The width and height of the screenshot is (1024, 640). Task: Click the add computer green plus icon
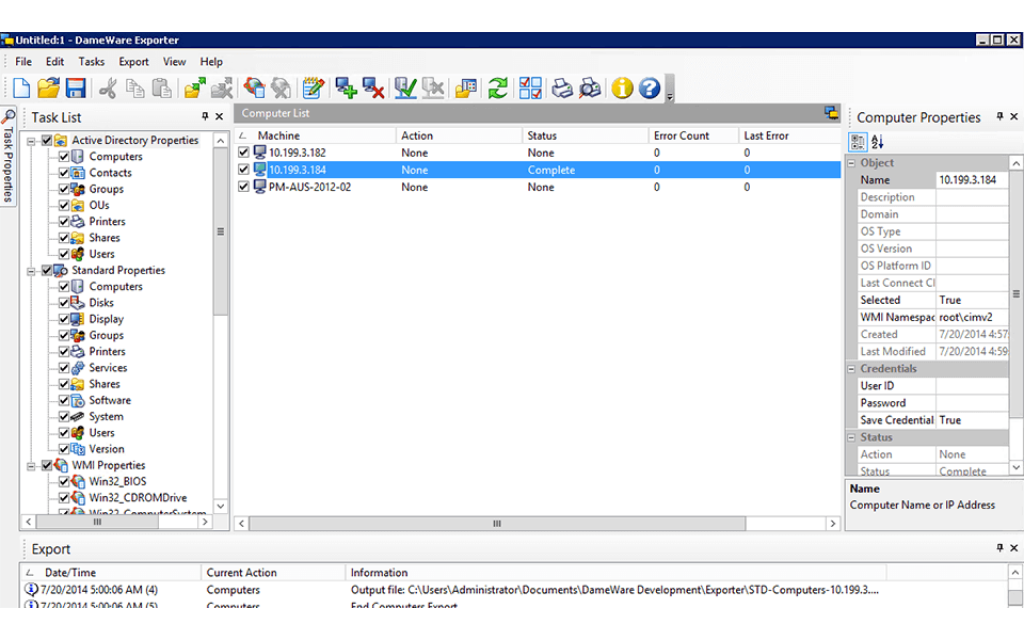coord(346,89)
